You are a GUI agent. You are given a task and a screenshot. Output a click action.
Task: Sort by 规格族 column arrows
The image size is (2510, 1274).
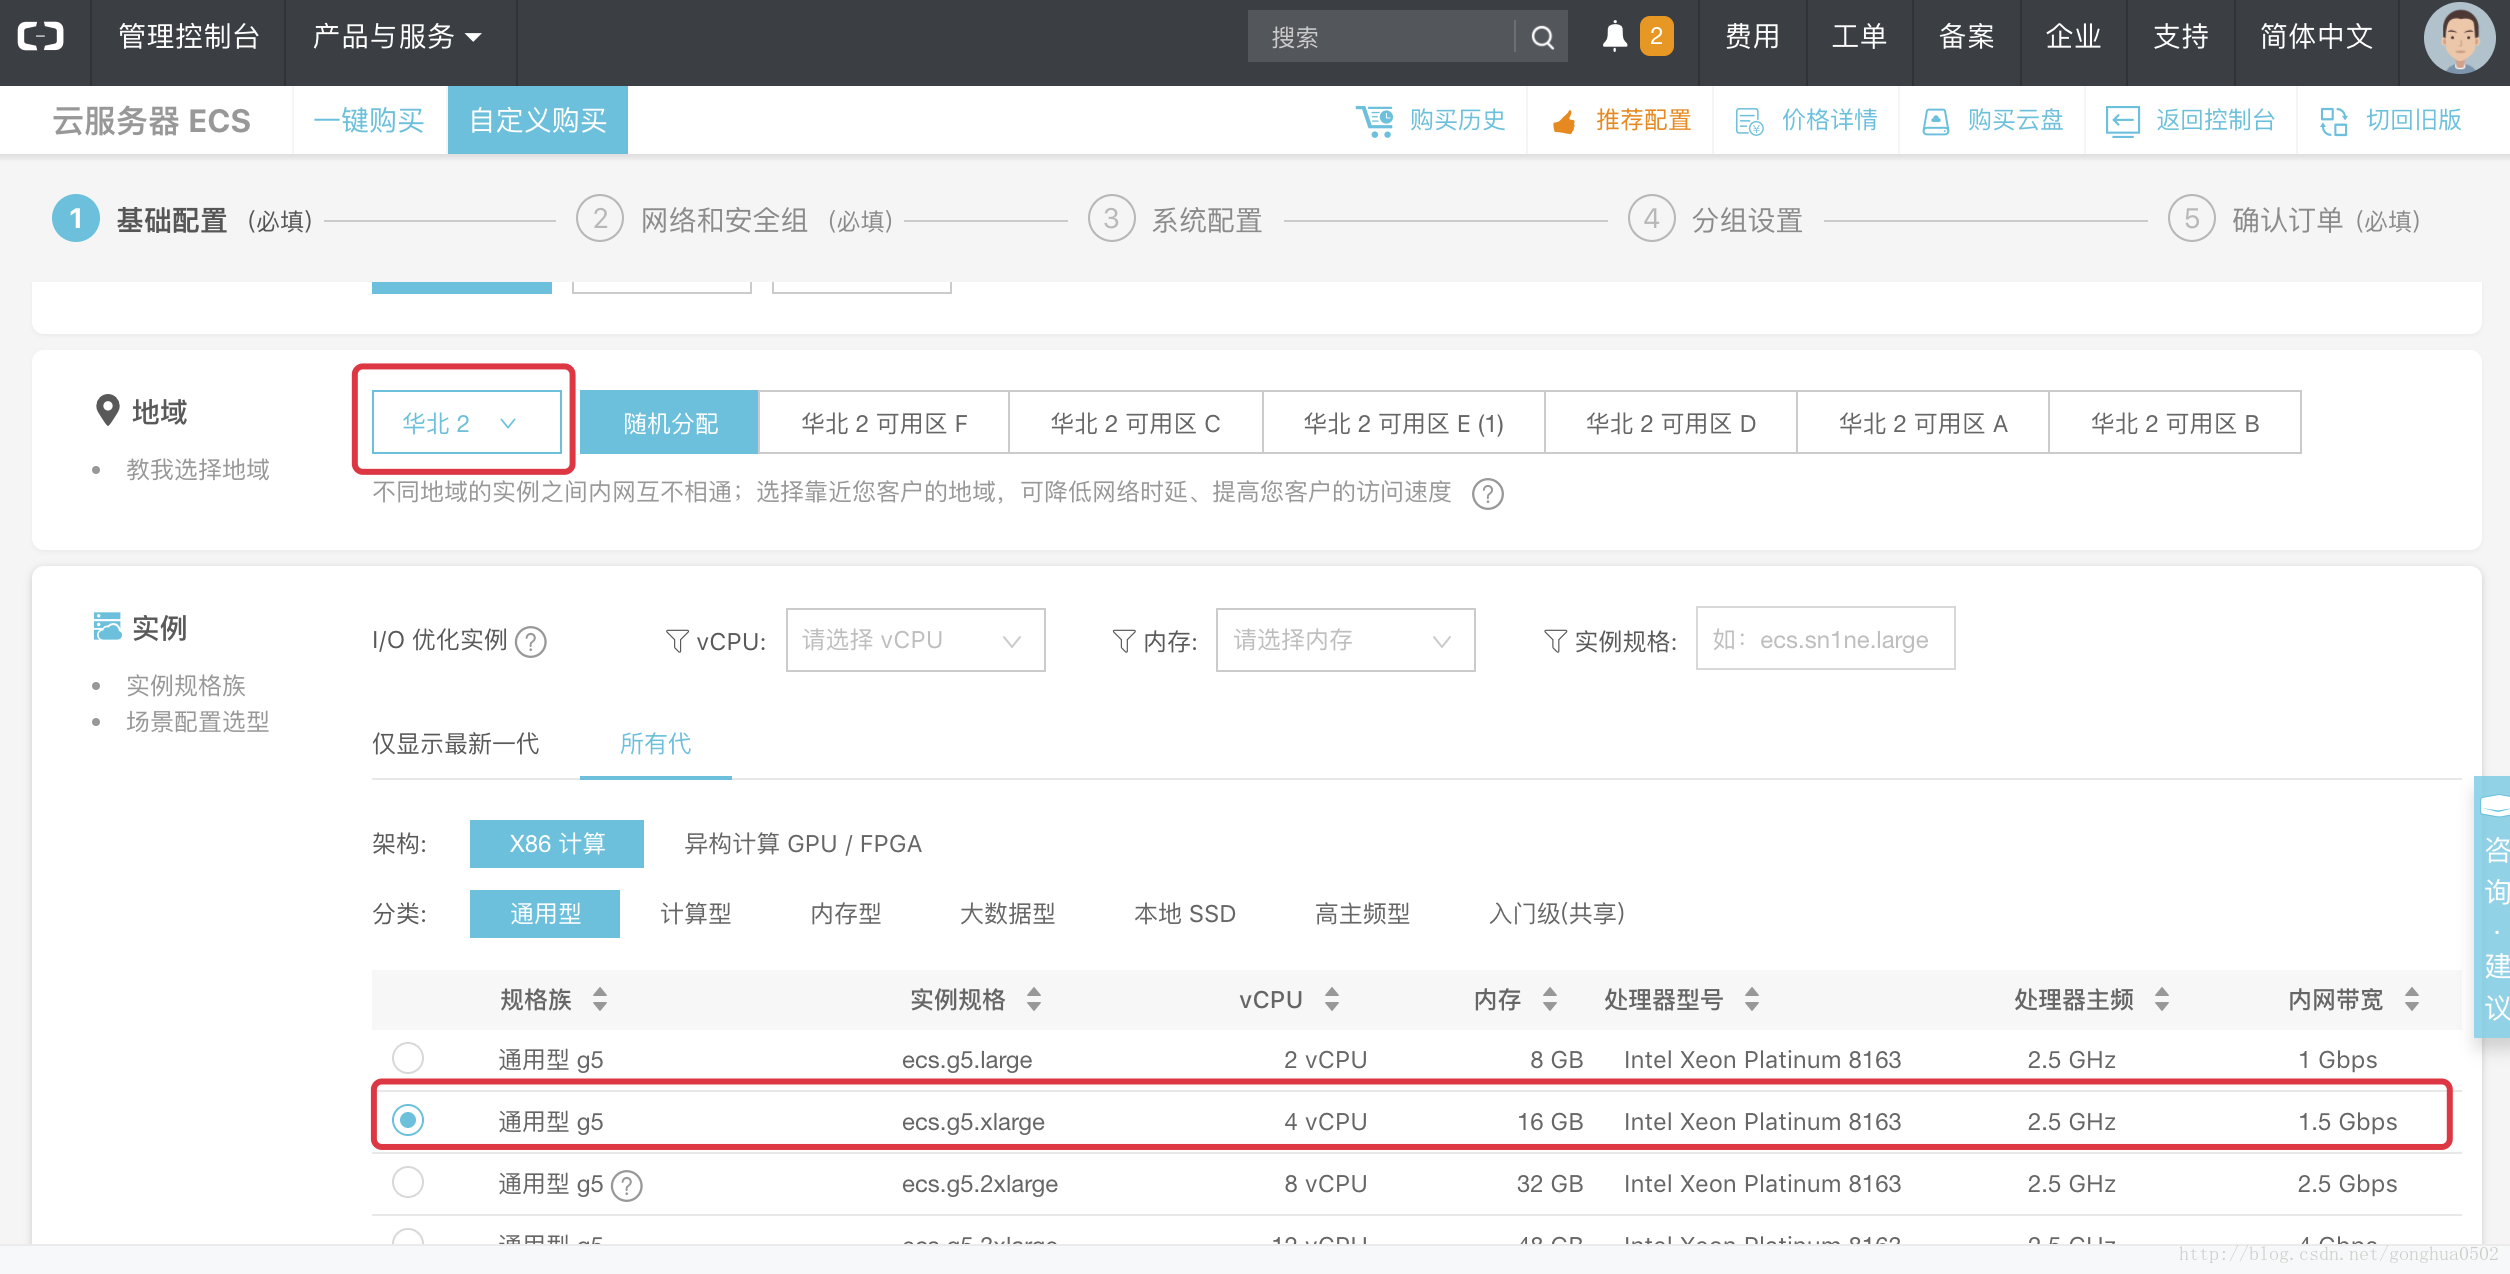[599, 999]
